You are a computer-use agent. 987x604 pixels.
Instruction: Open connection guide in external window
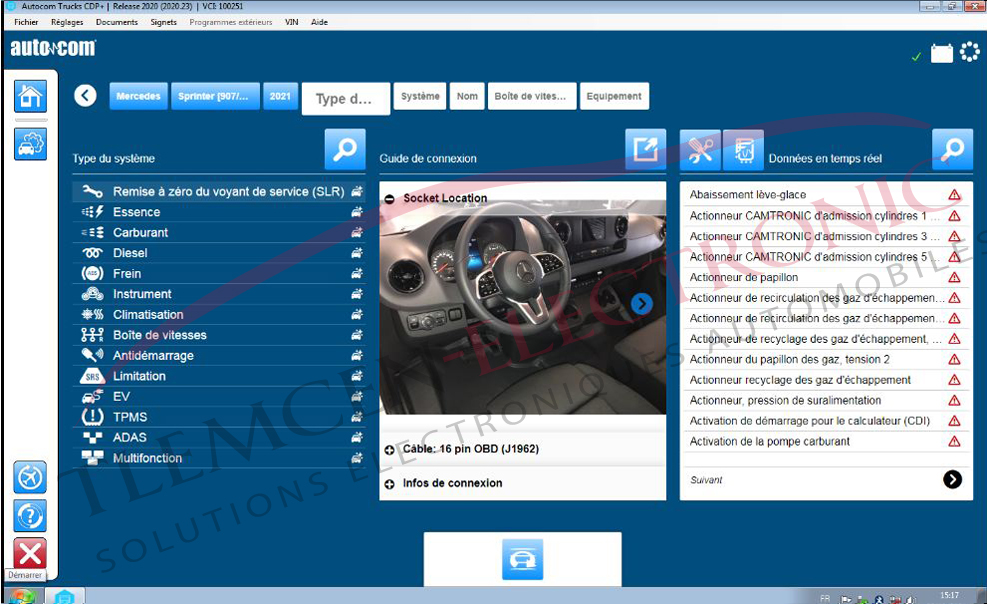pyautogui.click(x=645, y=150)
